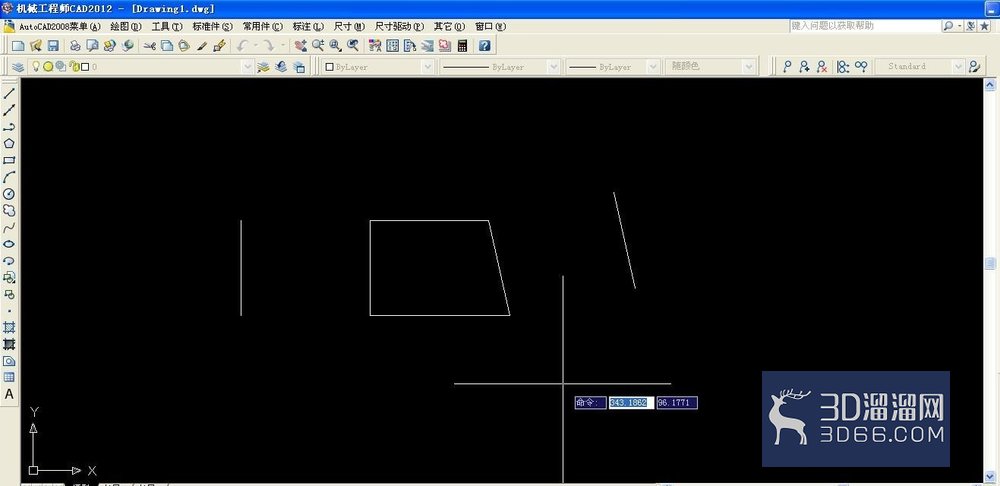Activate Zoom Realtime tool

(x=318, y=45)
